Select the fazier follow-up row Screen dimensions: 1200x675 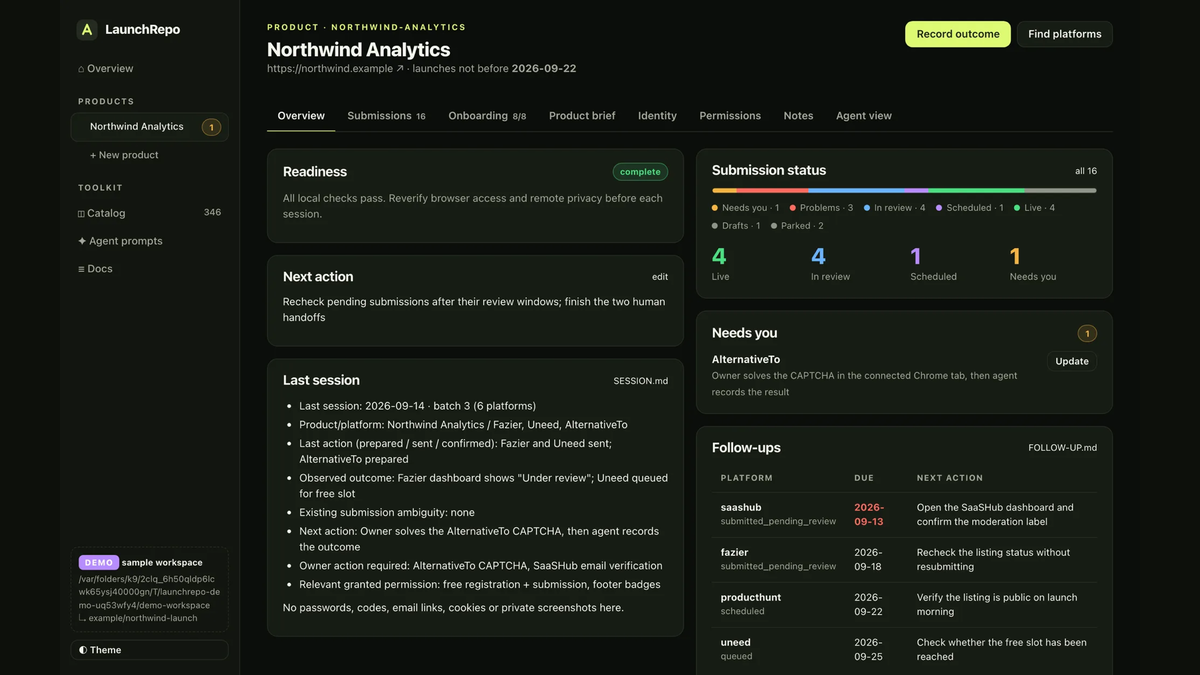904,560
